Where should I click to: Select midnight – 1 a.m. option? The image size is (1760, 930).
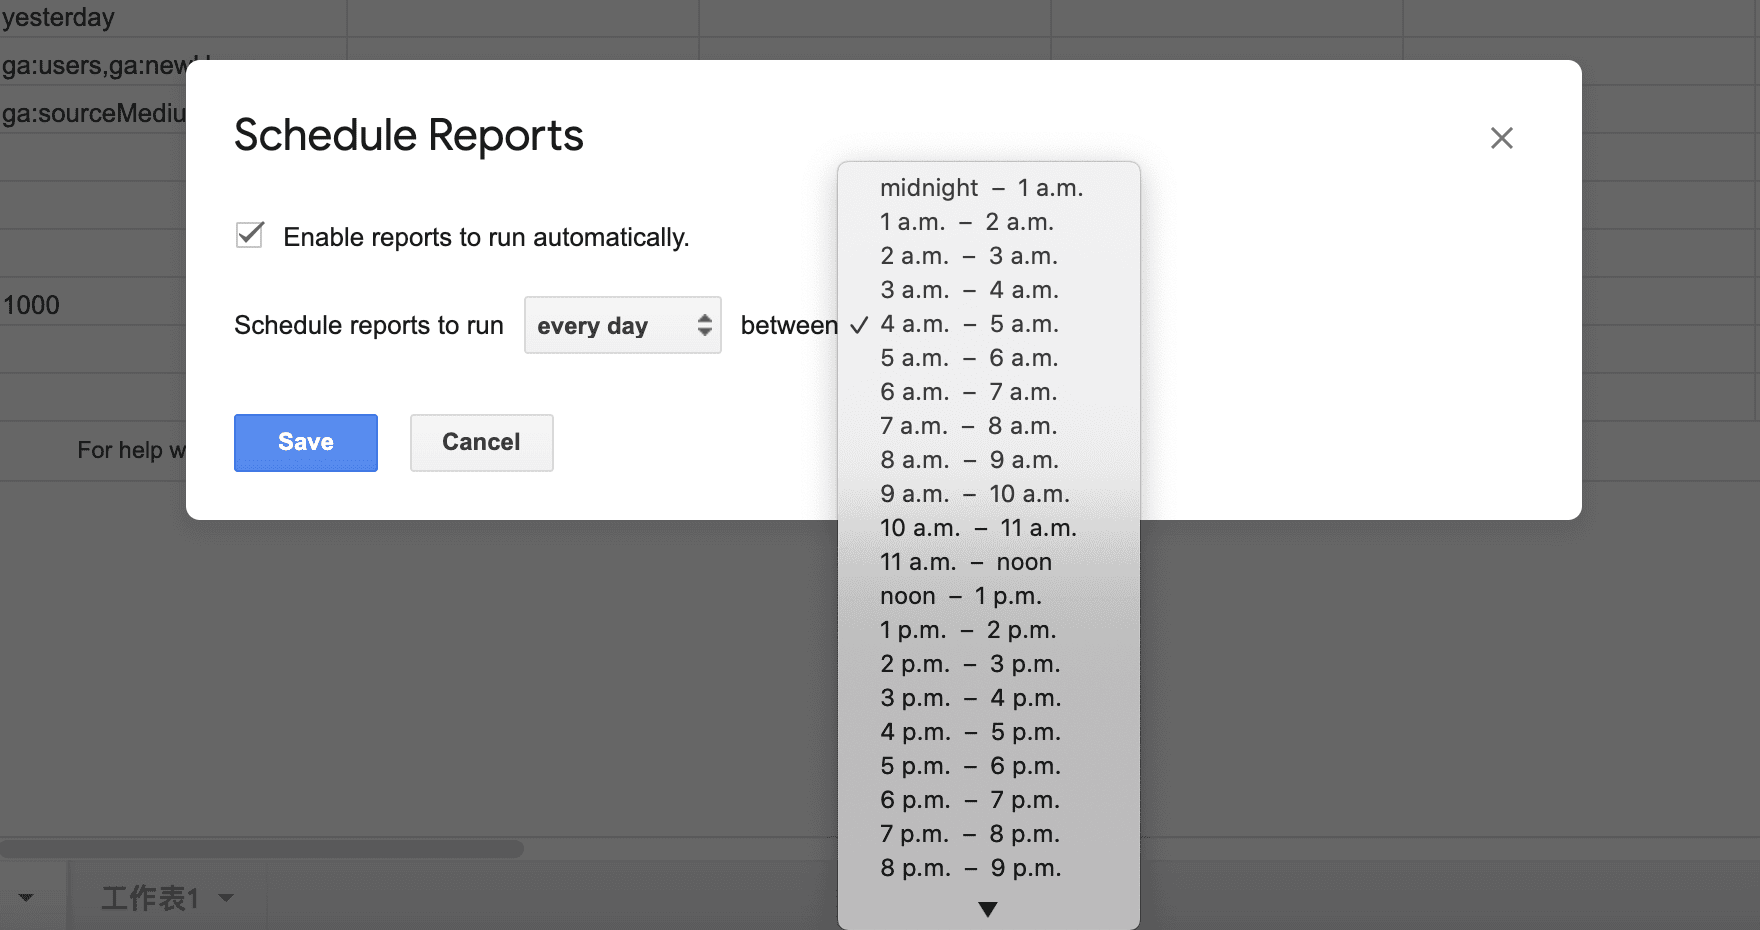point(981,188)
